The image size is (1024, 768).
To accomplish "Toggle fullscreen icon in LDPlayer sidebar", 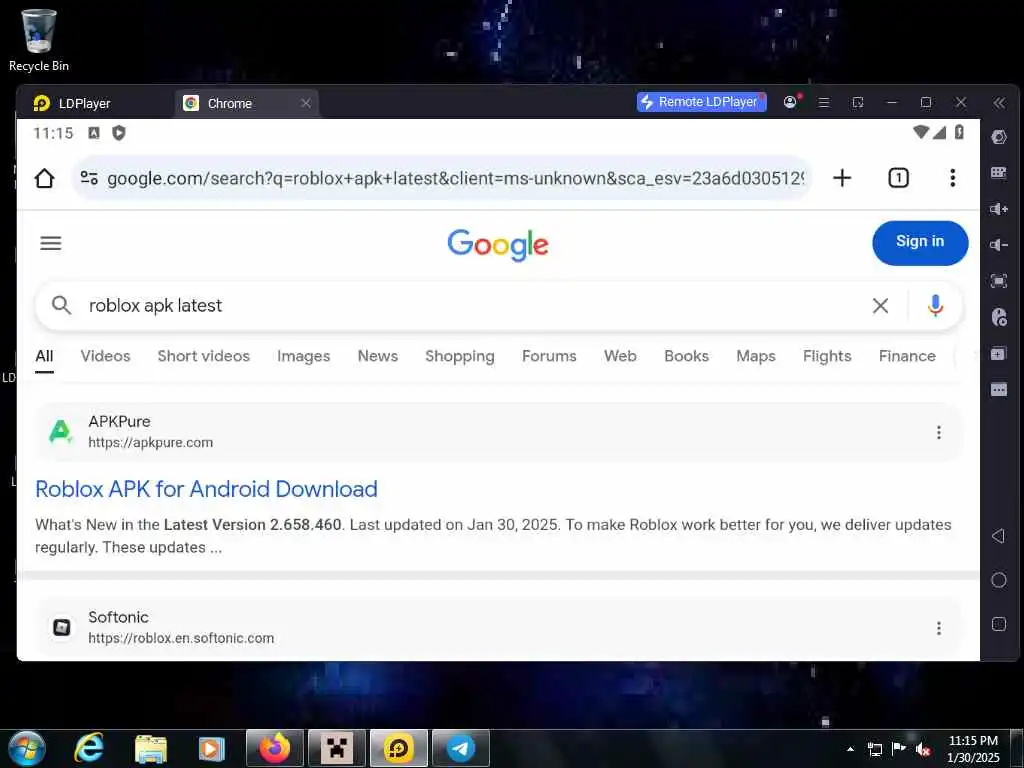I will pyautogui.click(x=999, y=281).
